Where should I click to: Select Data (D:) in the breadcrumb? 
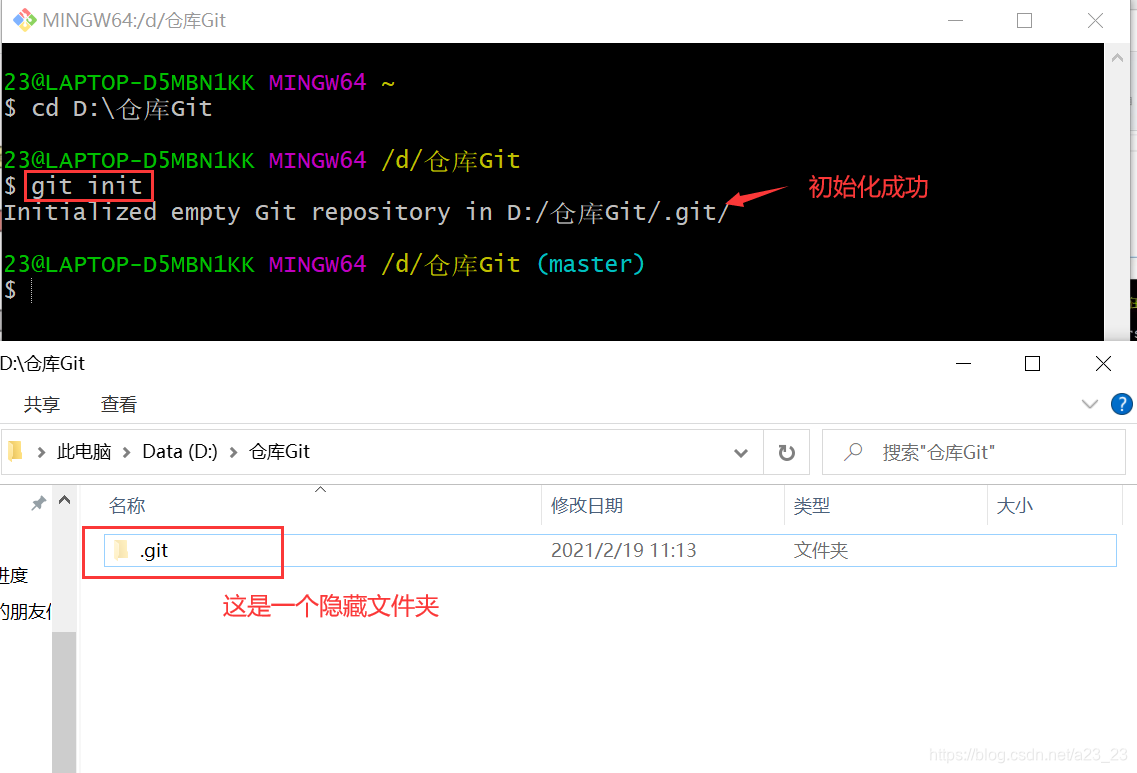[180, 452]
